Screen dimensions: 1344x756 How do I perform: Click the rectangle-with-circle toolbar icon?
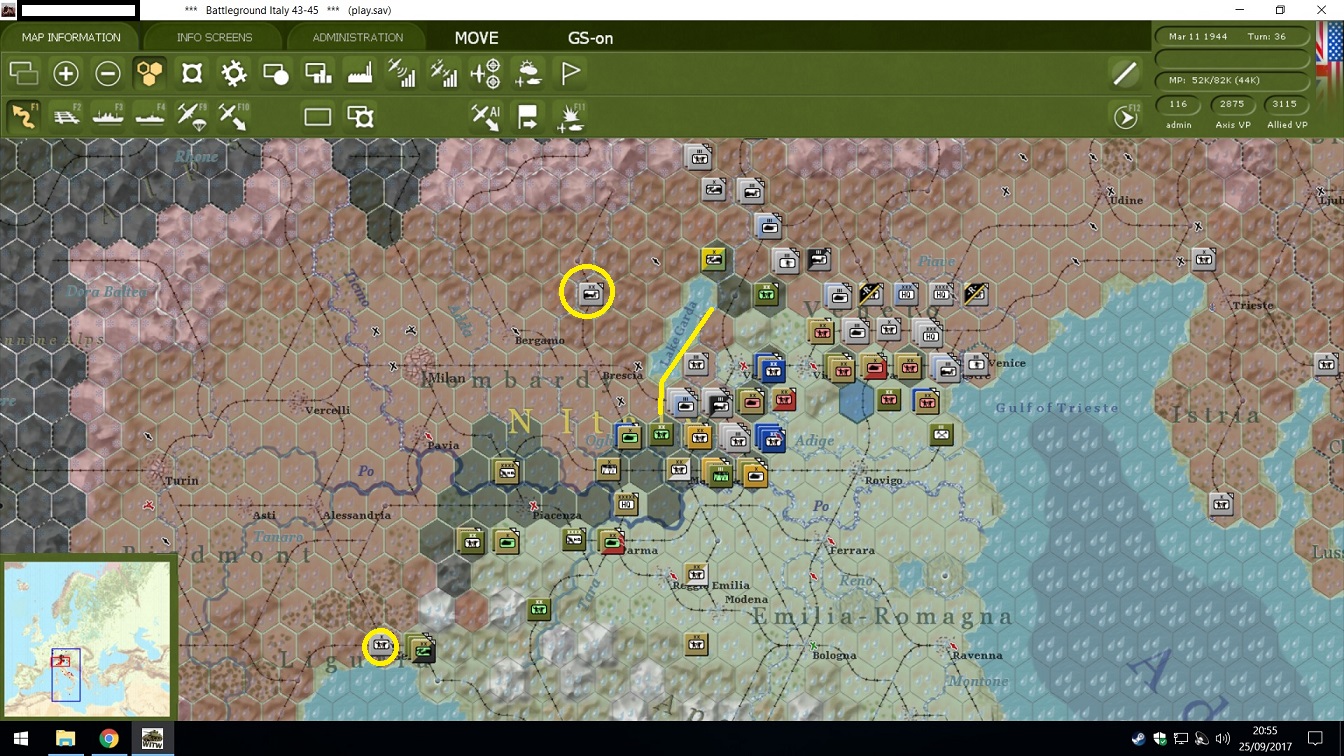(276, 74)
